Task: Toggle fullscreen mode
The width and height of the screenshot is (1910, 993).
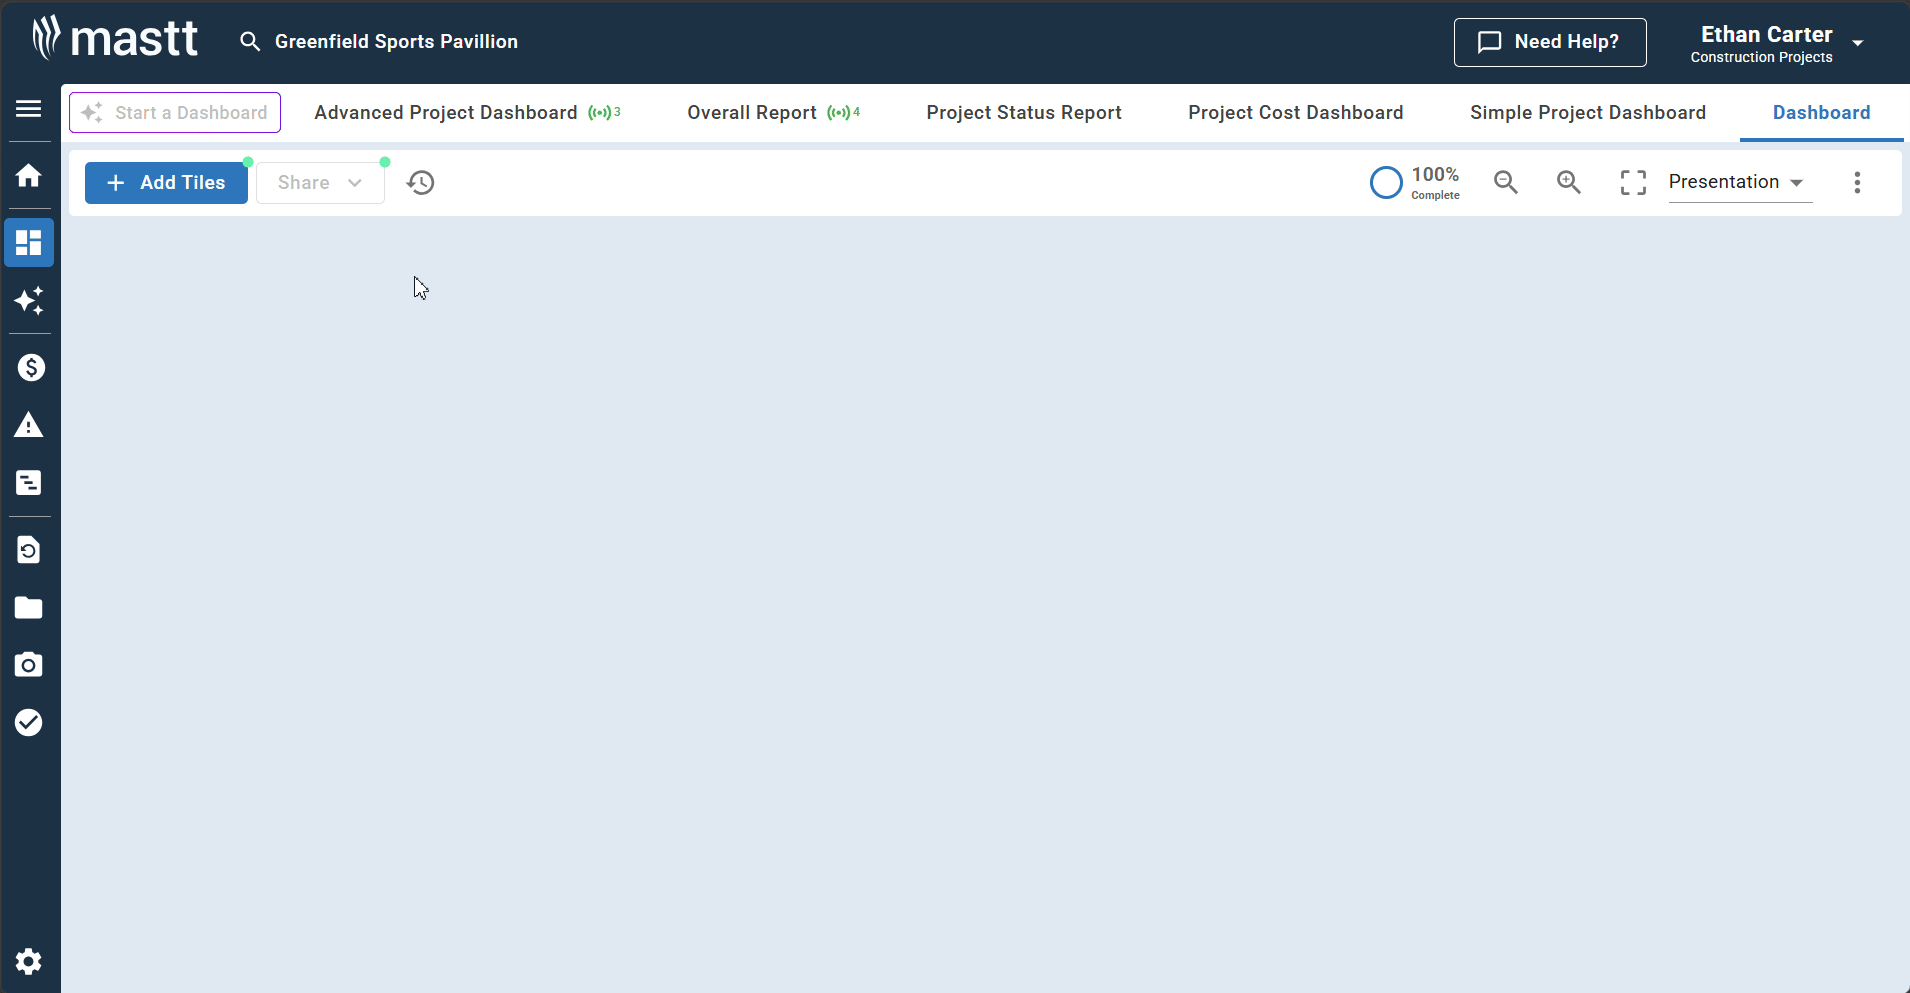Action: (1632, 182)
